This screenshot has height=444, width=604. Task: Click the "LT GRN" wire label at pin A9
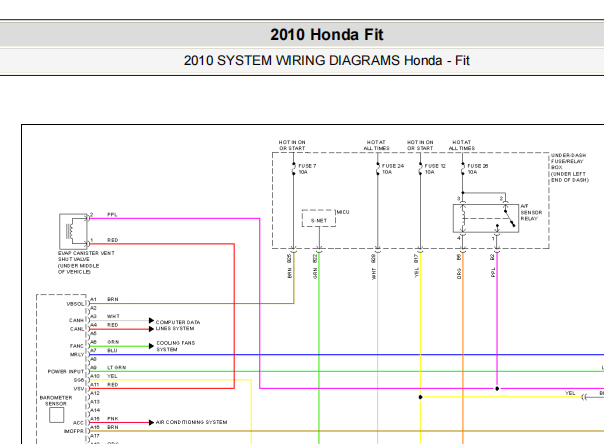click(116, 367)
